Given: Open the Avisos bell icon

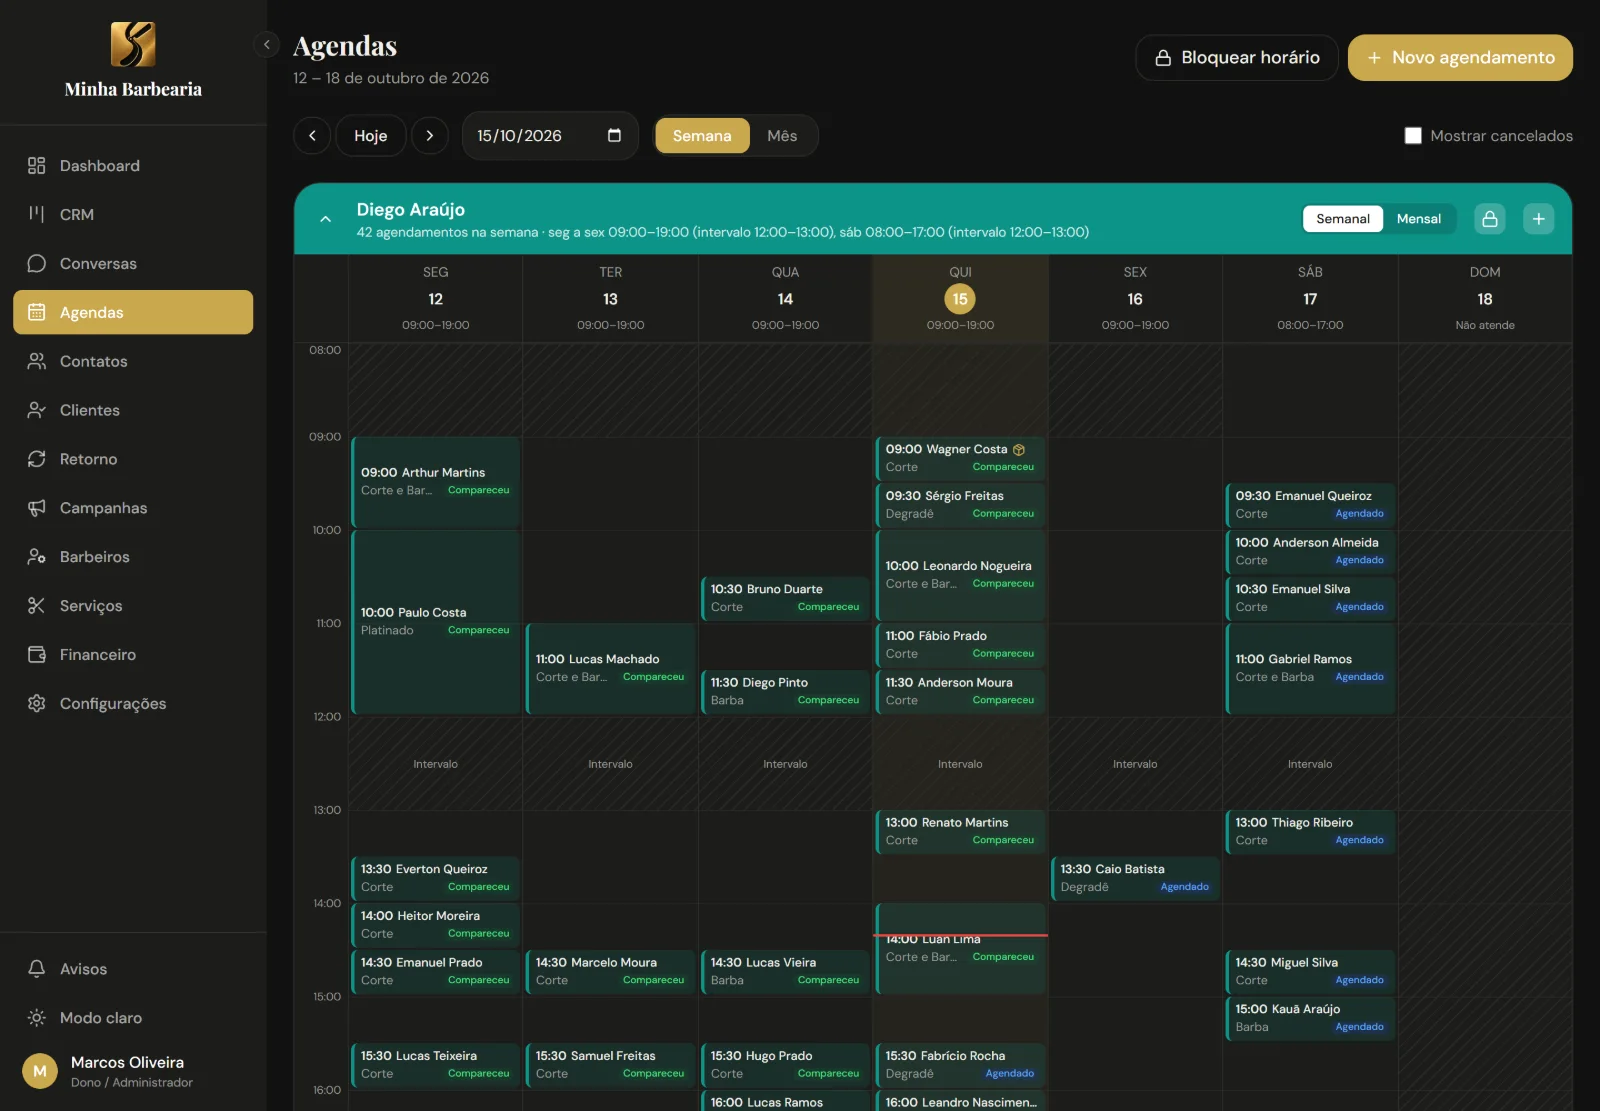Looking at the screenshot, I should pyautogui.click(x=37, y=970).
